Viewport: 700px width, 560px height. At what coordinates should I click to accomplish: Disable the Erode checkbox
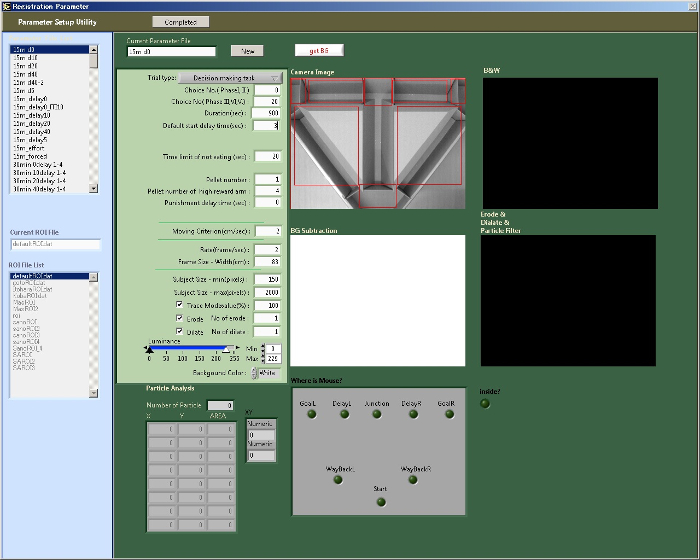click(179, 318)
